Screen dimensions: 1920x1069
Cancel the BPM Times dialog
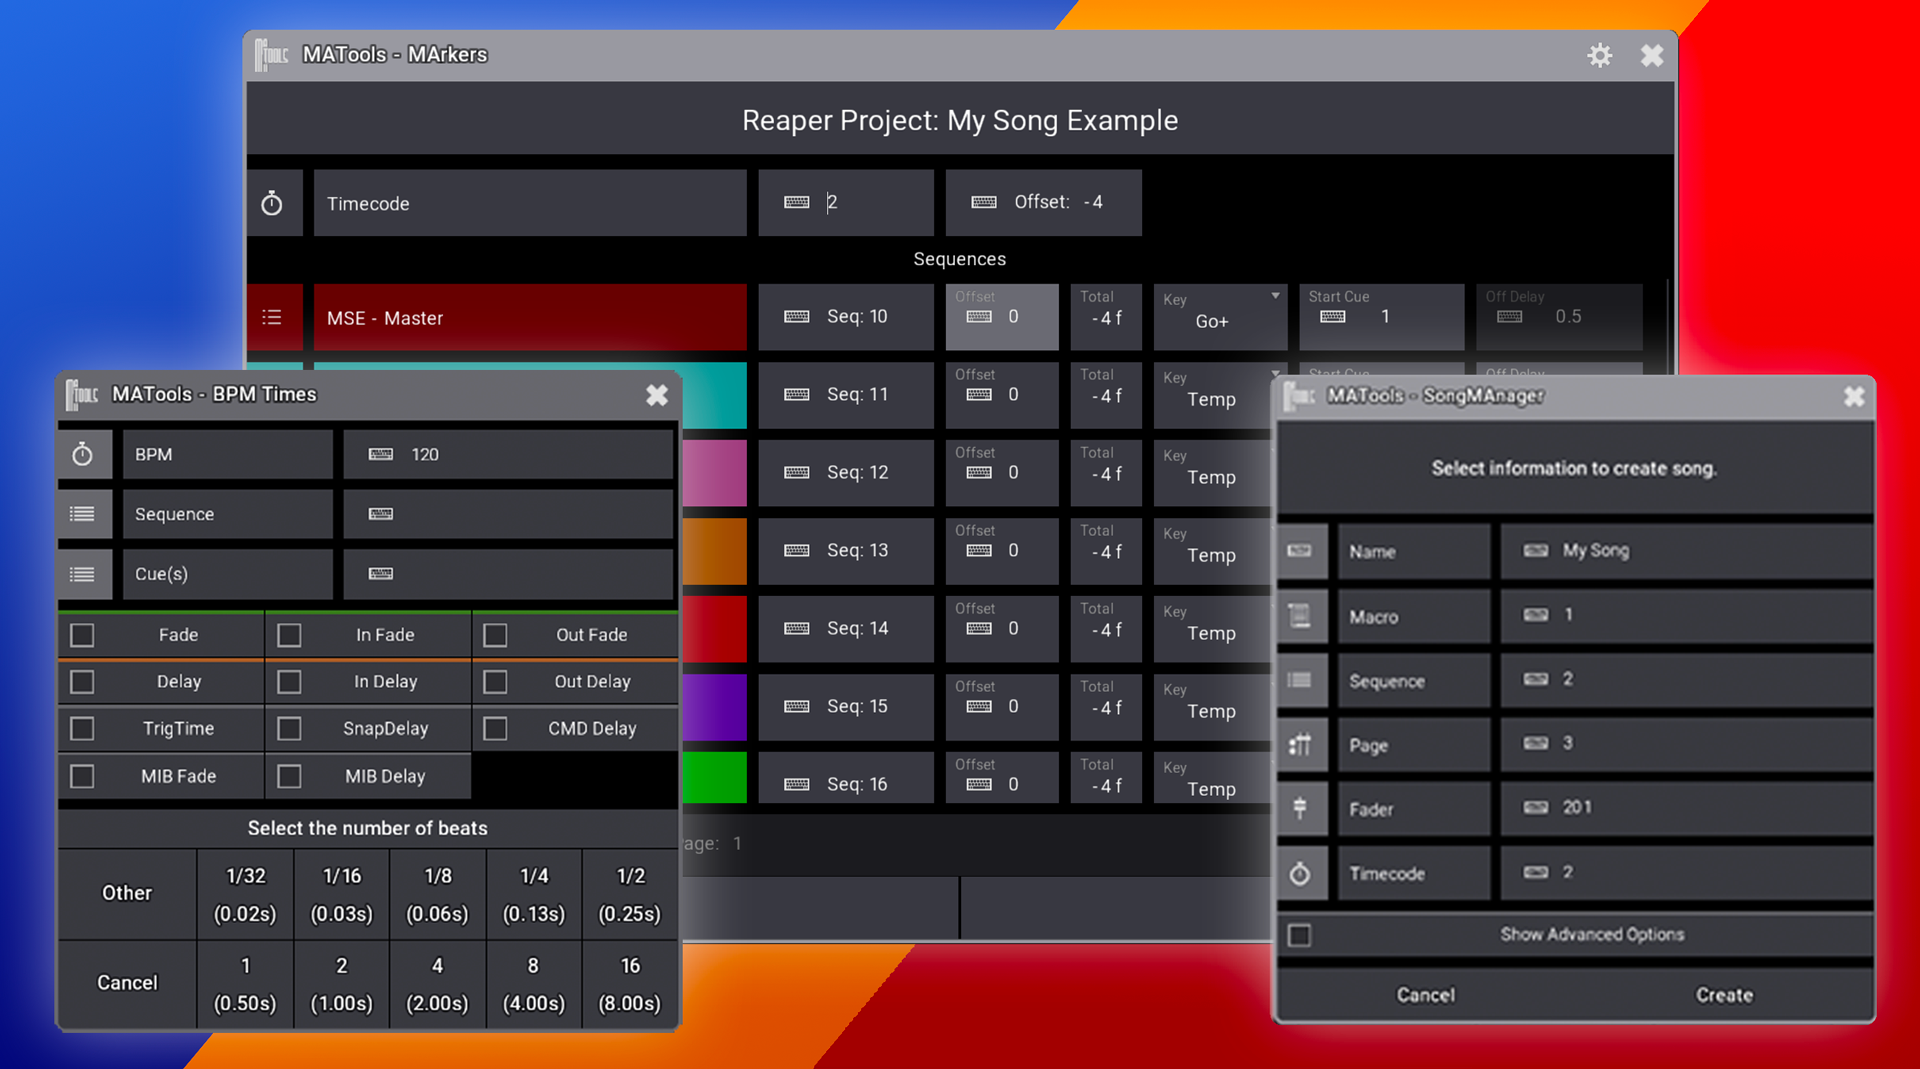tap(127, 983)
